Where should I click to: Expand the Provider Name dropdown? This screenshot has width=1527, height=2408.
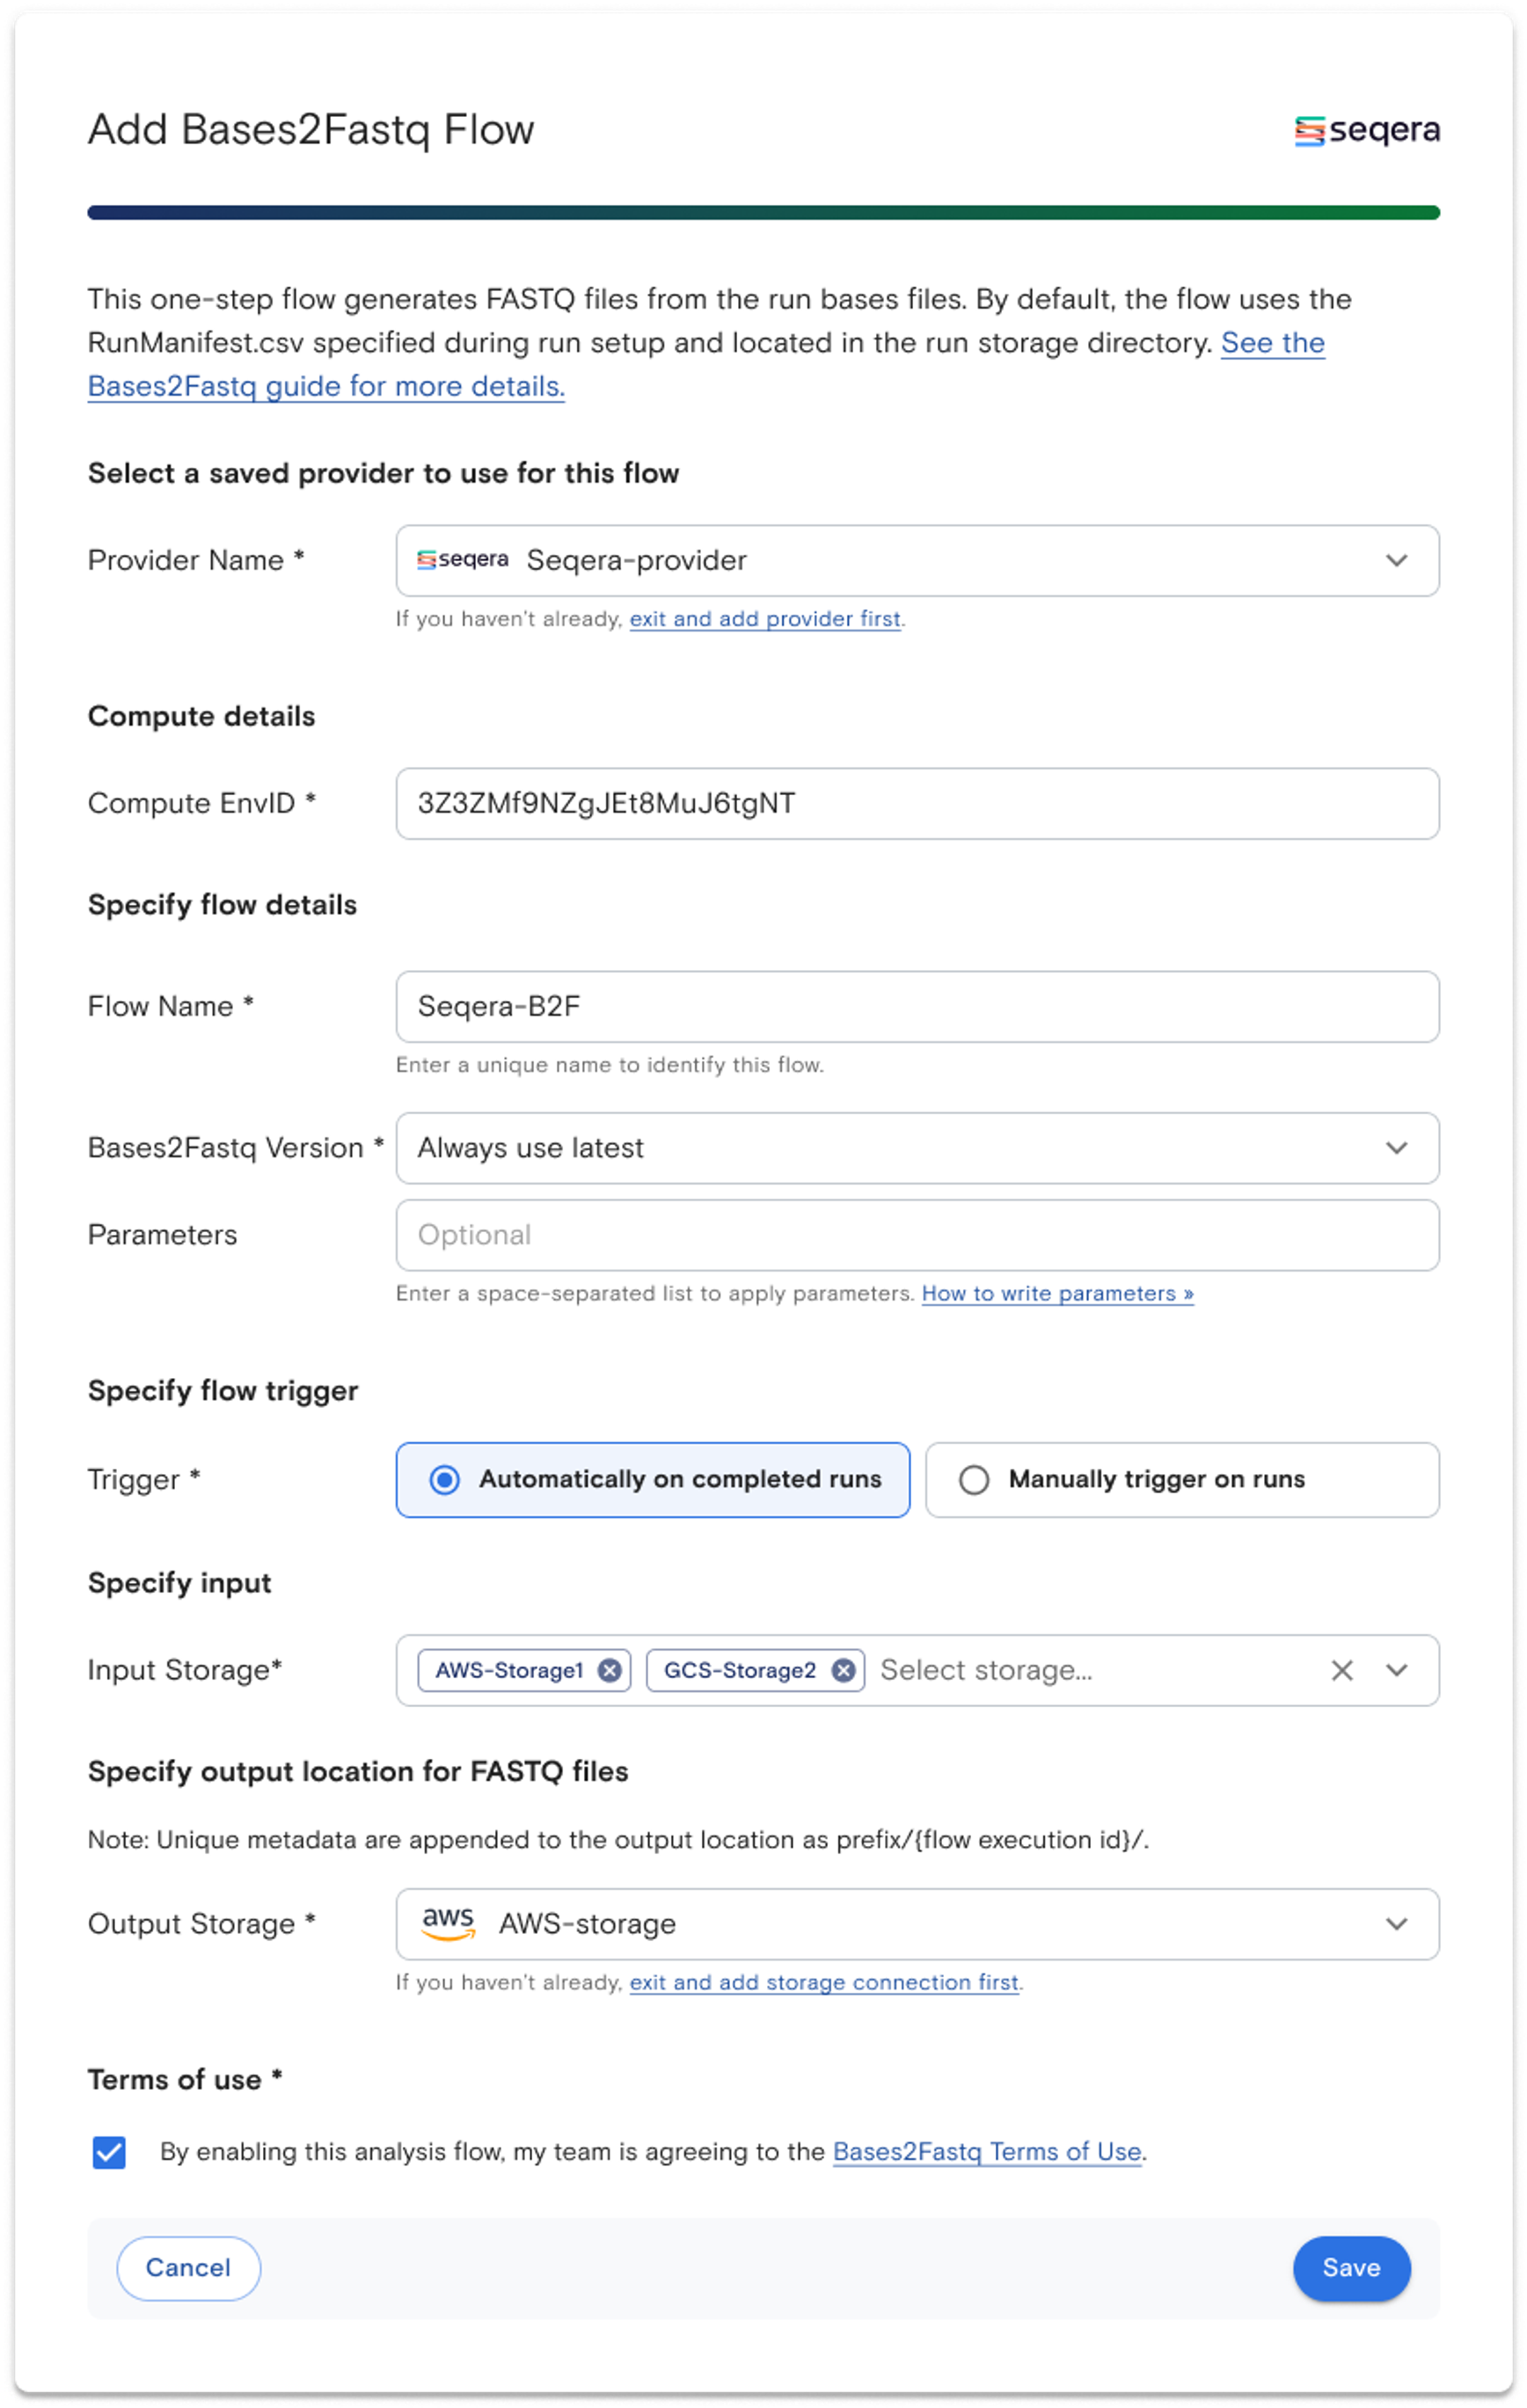coord(1396,560)
